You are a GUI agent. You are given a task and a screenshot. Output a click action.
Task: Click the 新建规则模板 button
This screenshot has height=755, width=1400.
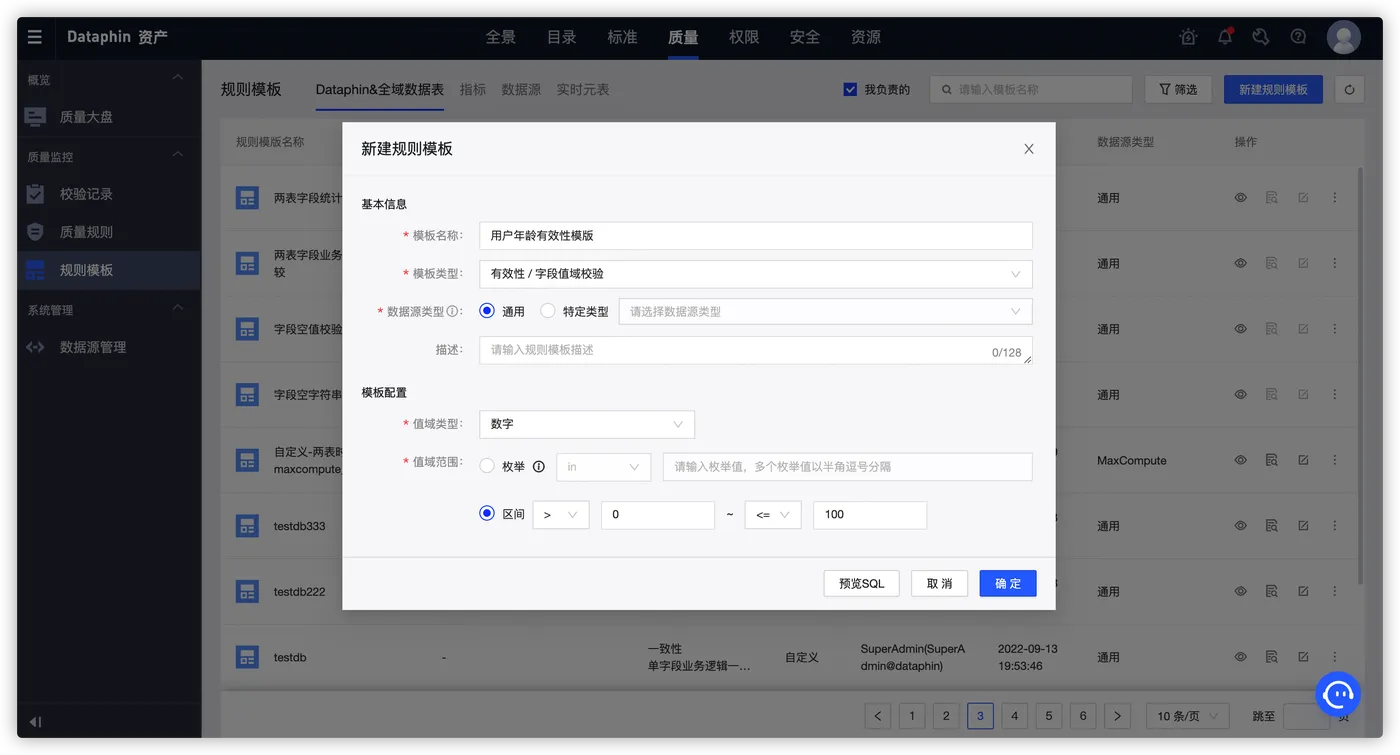pyautogui.click(x=1273, y=90)
